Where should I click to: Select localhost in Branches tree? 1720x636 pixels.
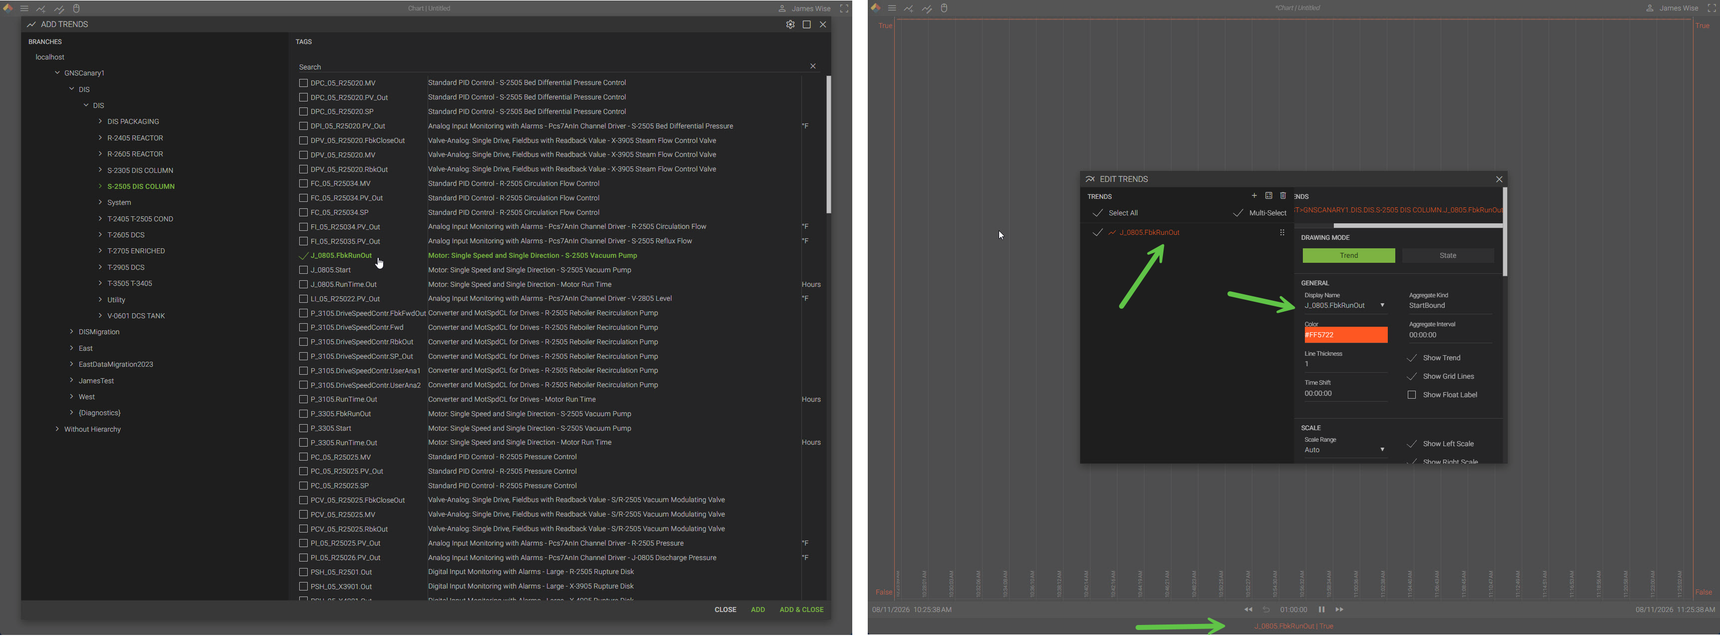tap(50, 57)
